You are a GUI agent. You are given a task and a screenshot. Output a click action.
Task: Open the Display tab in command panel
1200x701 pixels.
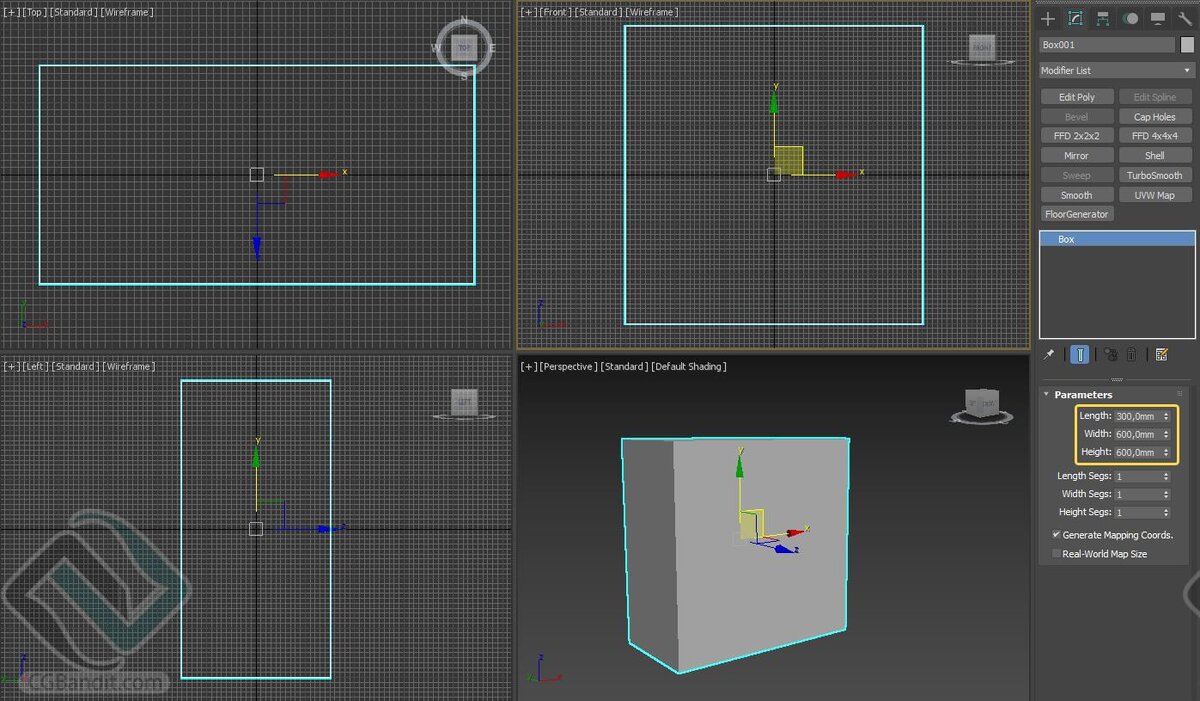click(1157, 19)
